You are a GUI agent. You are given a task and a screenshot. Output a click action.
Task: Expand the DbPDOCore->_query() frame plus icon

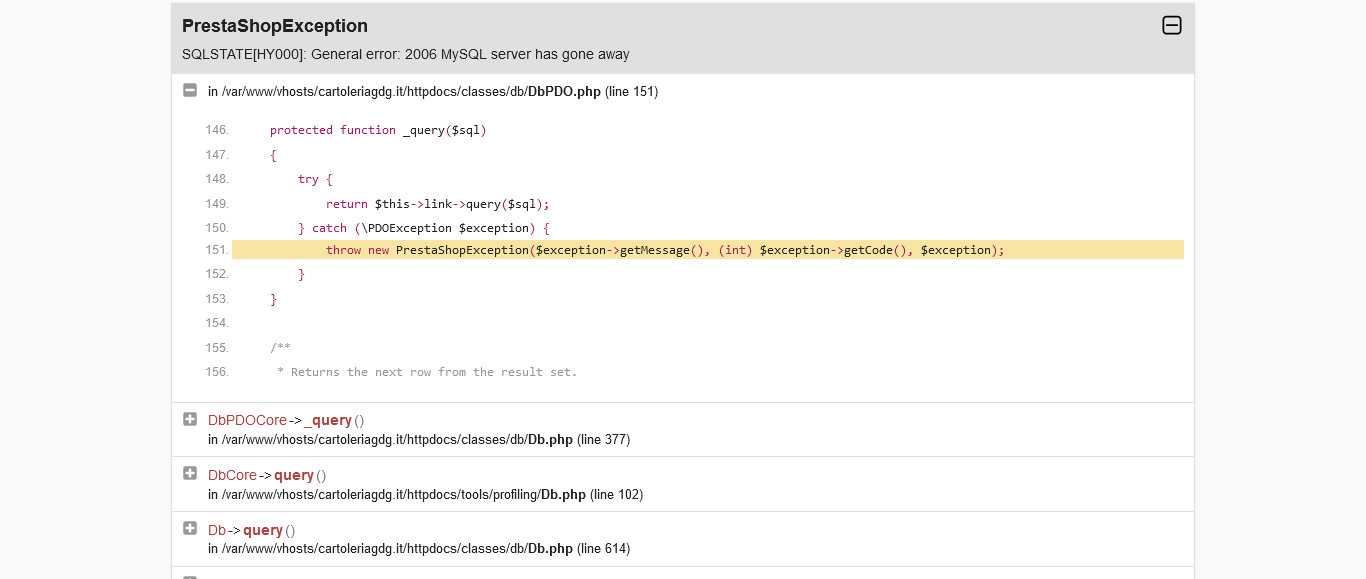pos(190,419)
